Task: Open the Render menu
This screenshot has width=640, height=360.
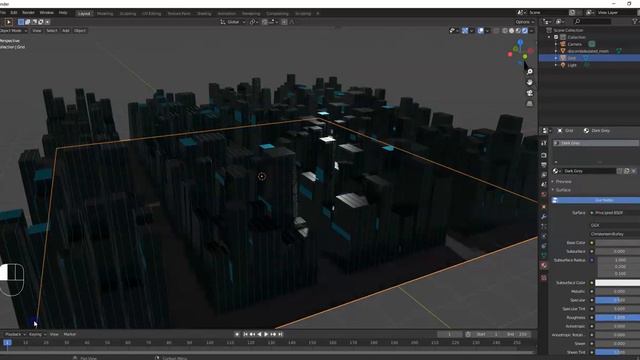Action: (28, 13)
